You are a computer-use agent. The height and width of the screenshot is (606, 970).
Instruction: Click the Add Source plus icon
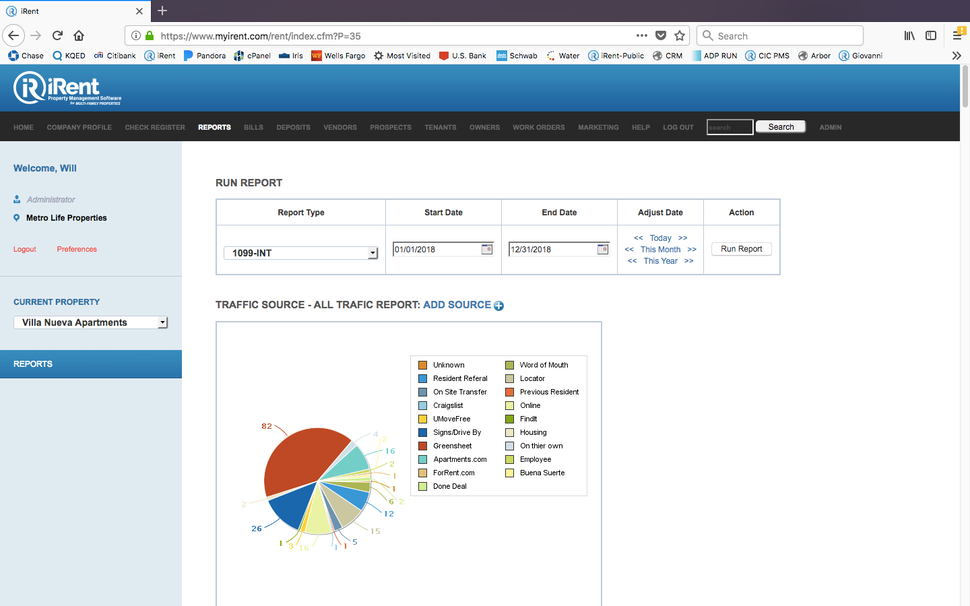pos(499,305)
